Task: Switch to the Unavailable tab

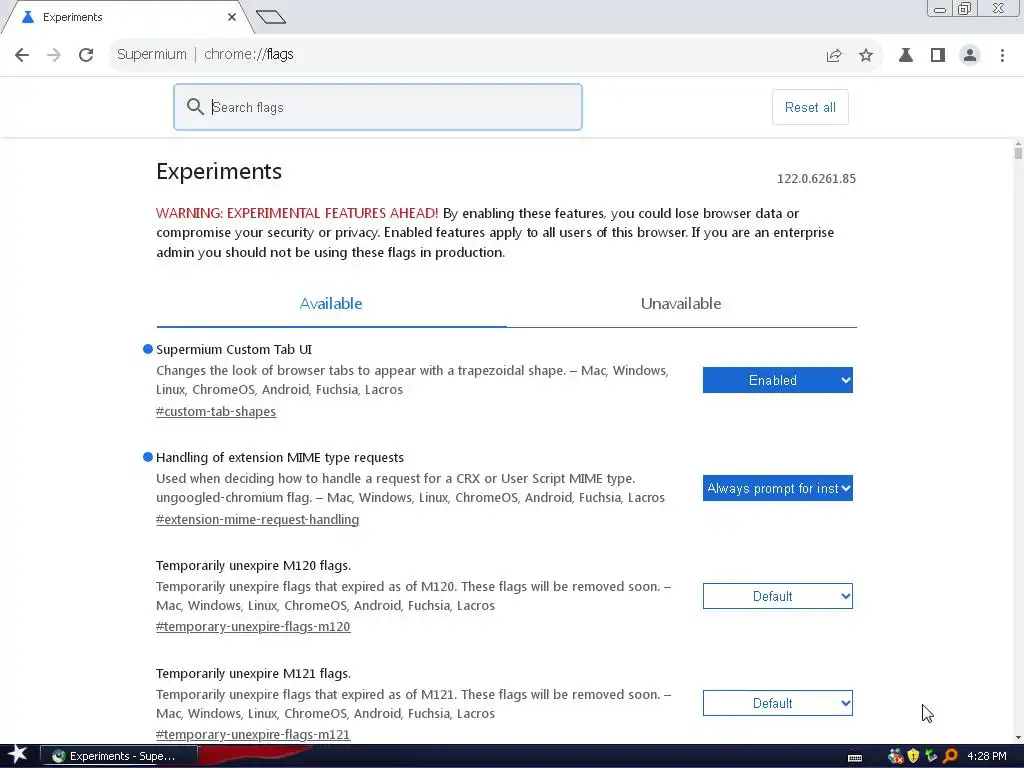Action: (681, 304)
